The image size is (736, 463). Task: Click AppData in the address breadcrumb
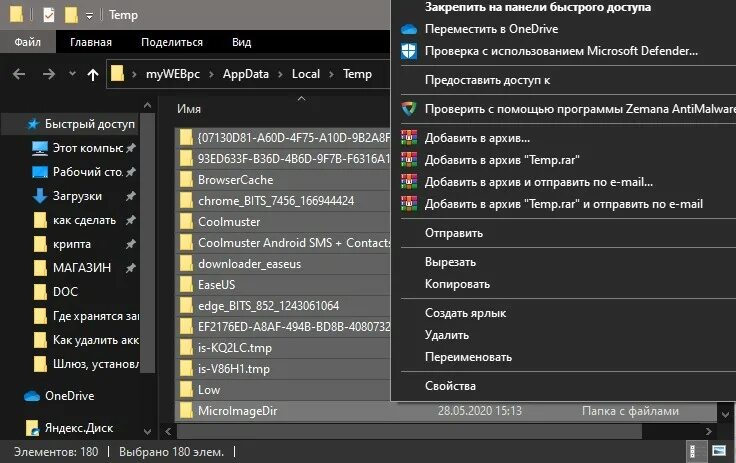point(245,74)
